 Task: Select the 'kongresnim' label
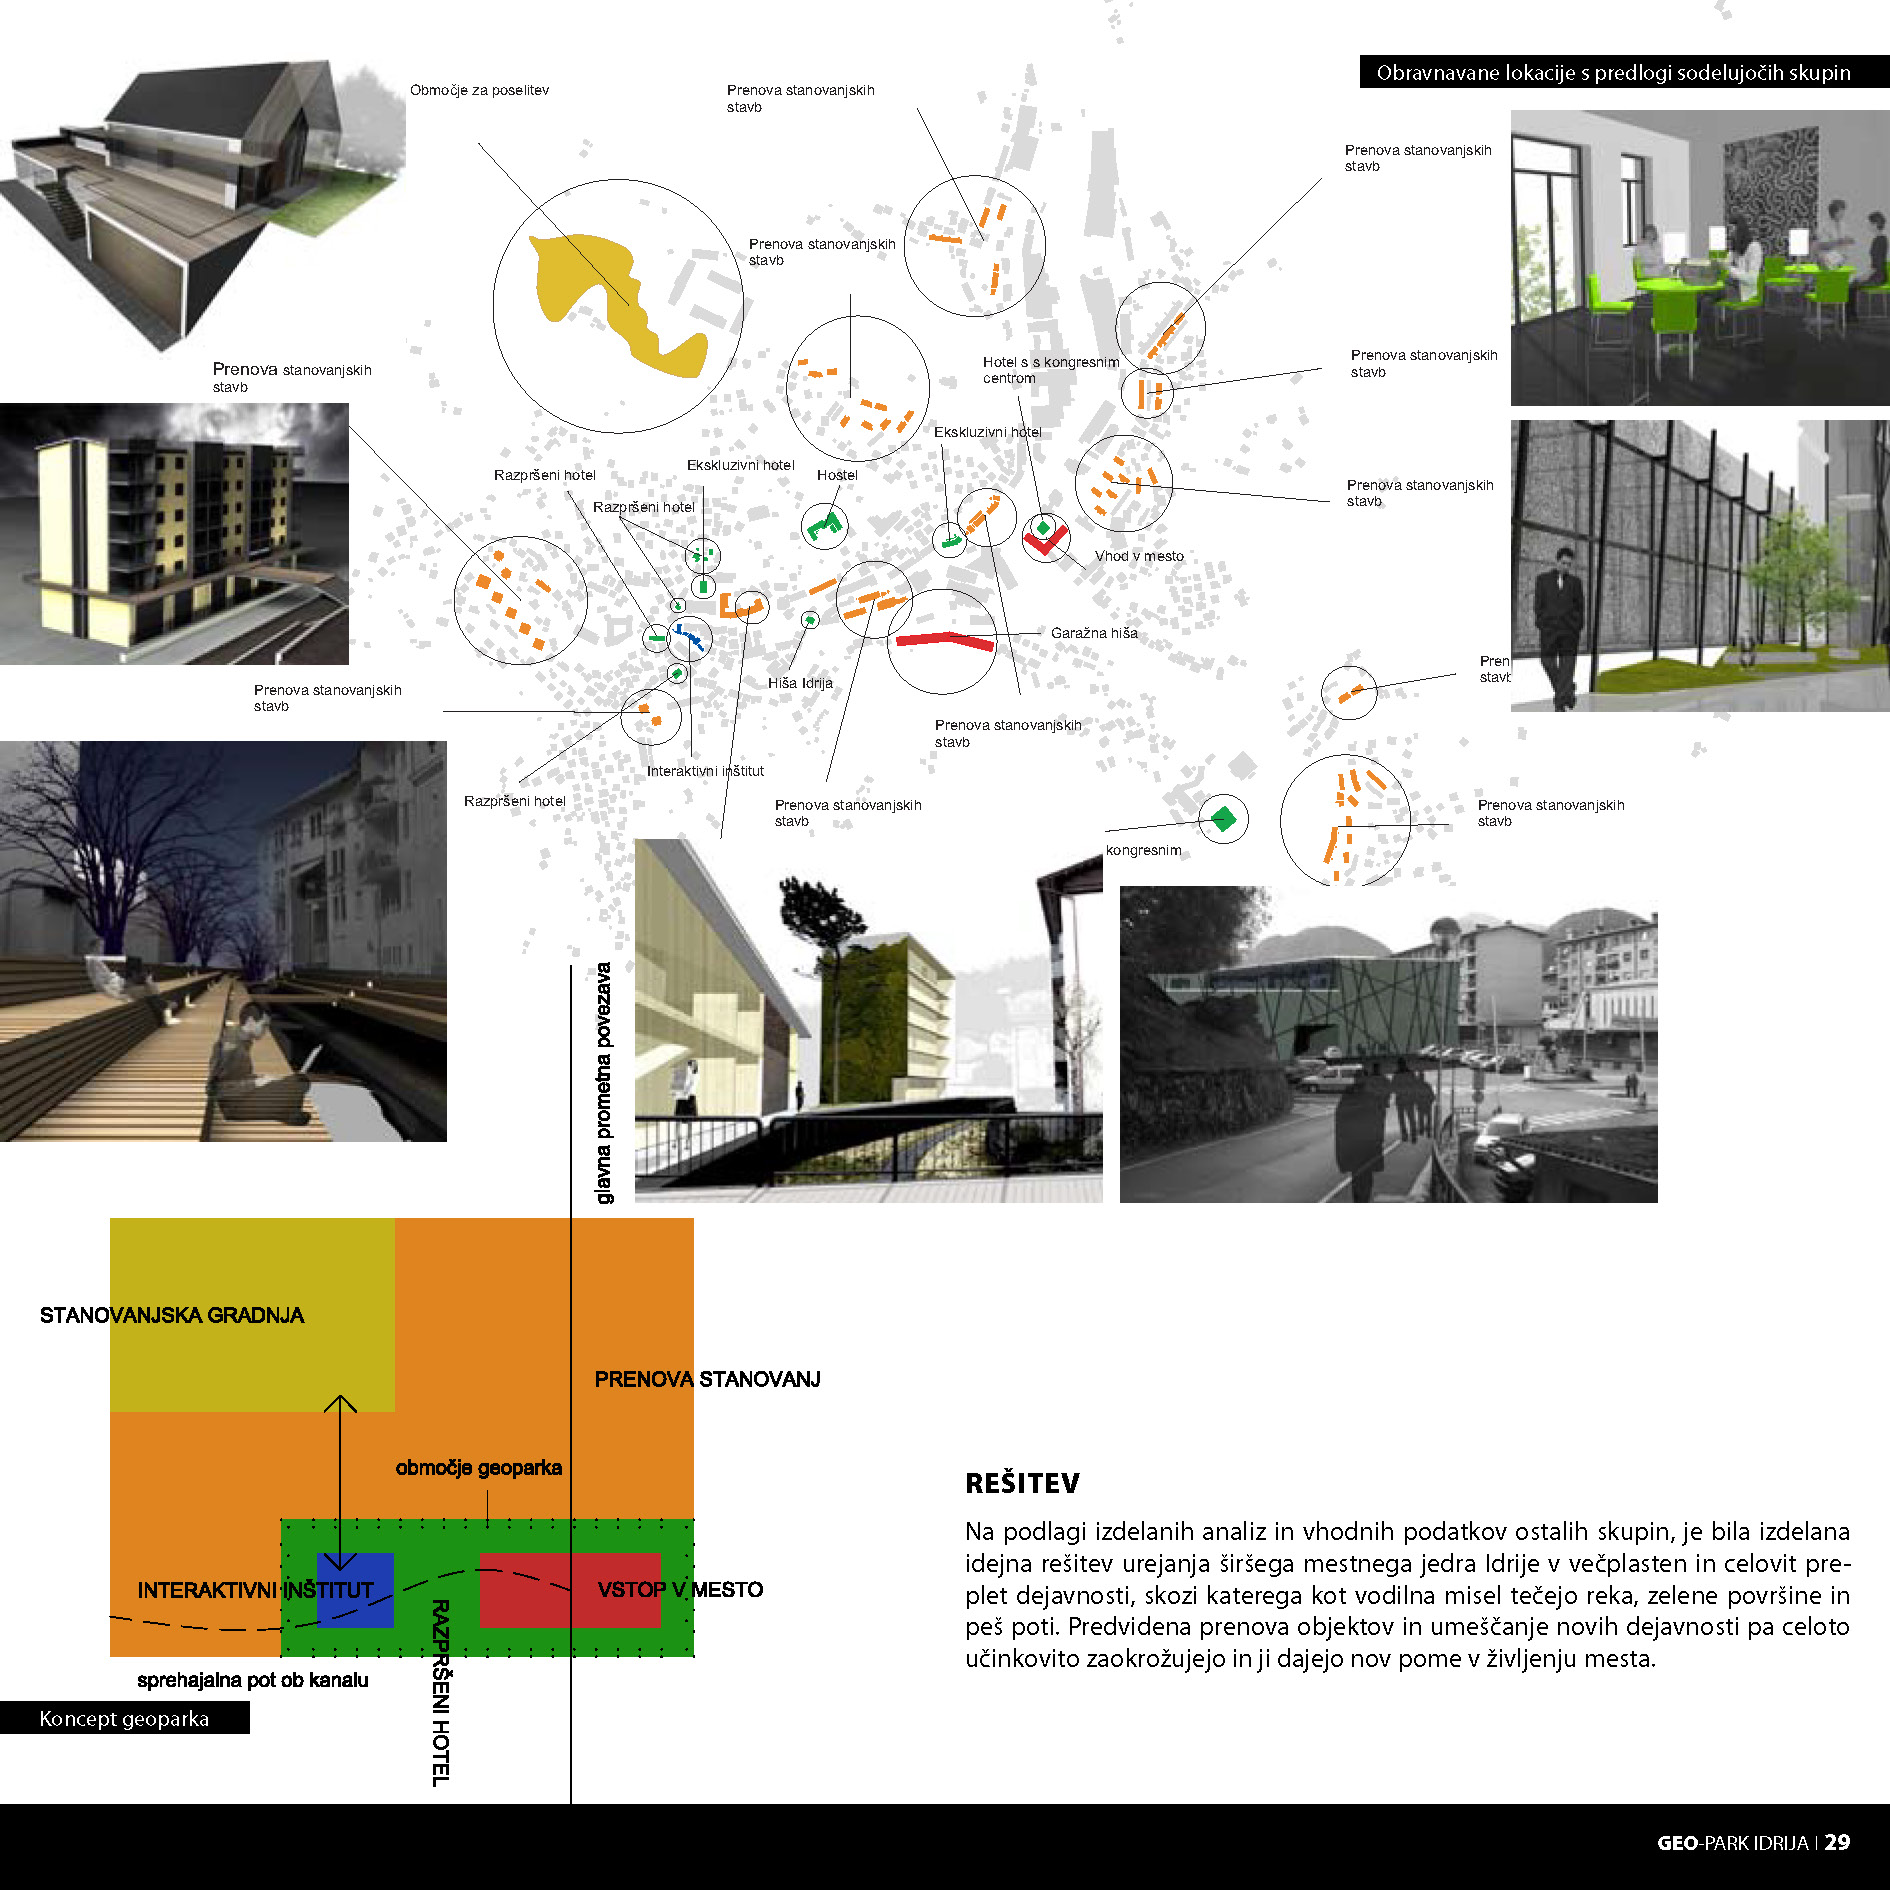(1143, 850)
